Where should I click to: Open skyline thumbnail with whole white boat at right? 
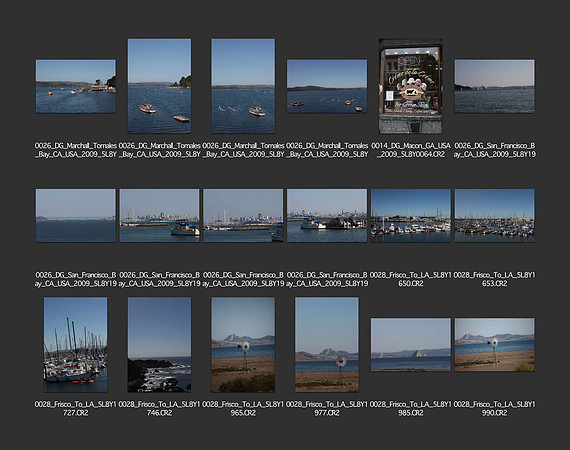159,215
